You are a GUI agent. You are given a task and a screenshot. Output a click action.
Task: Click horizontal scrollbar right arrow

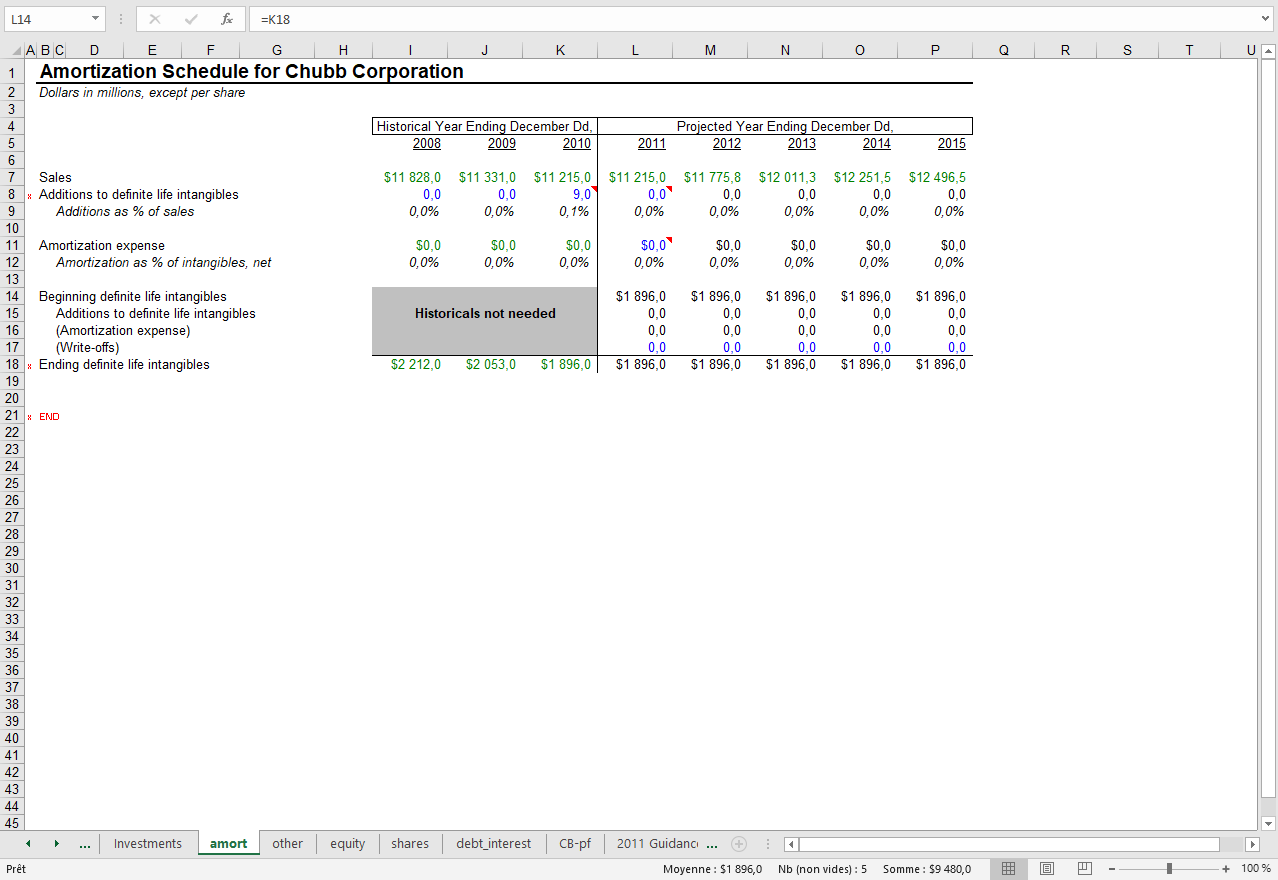[1251, 844]
